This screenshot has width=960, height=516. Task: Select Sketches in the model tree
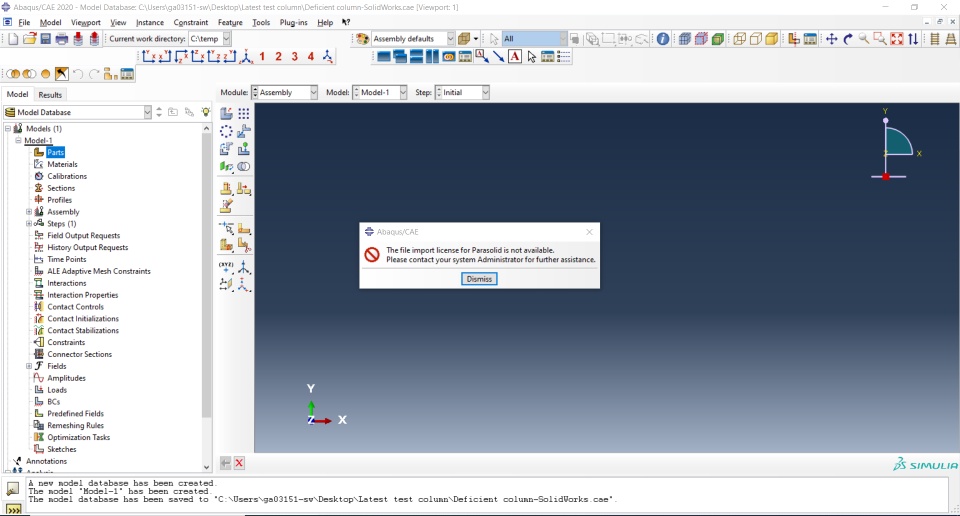coord(62,449)
